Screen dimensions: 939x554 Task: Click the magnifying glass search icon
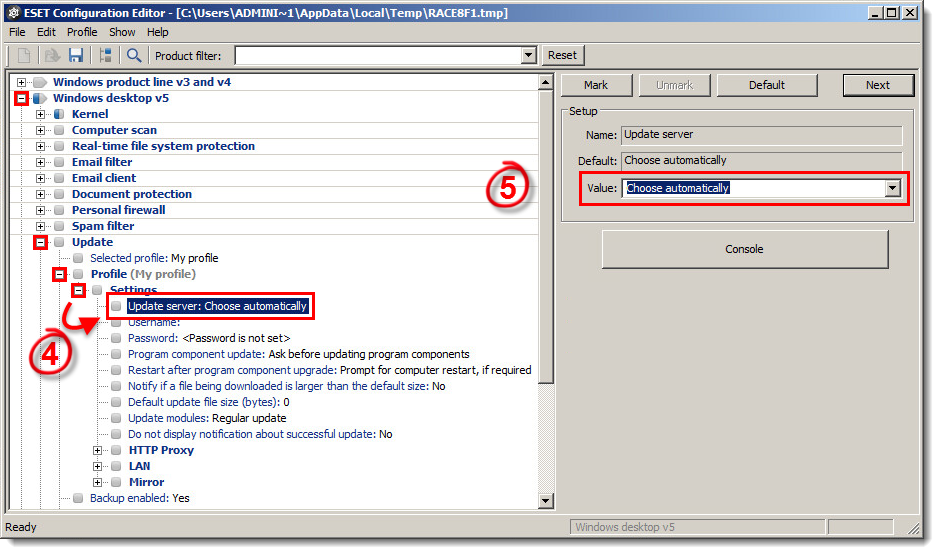pyautogui.click(x=133, y=55)
